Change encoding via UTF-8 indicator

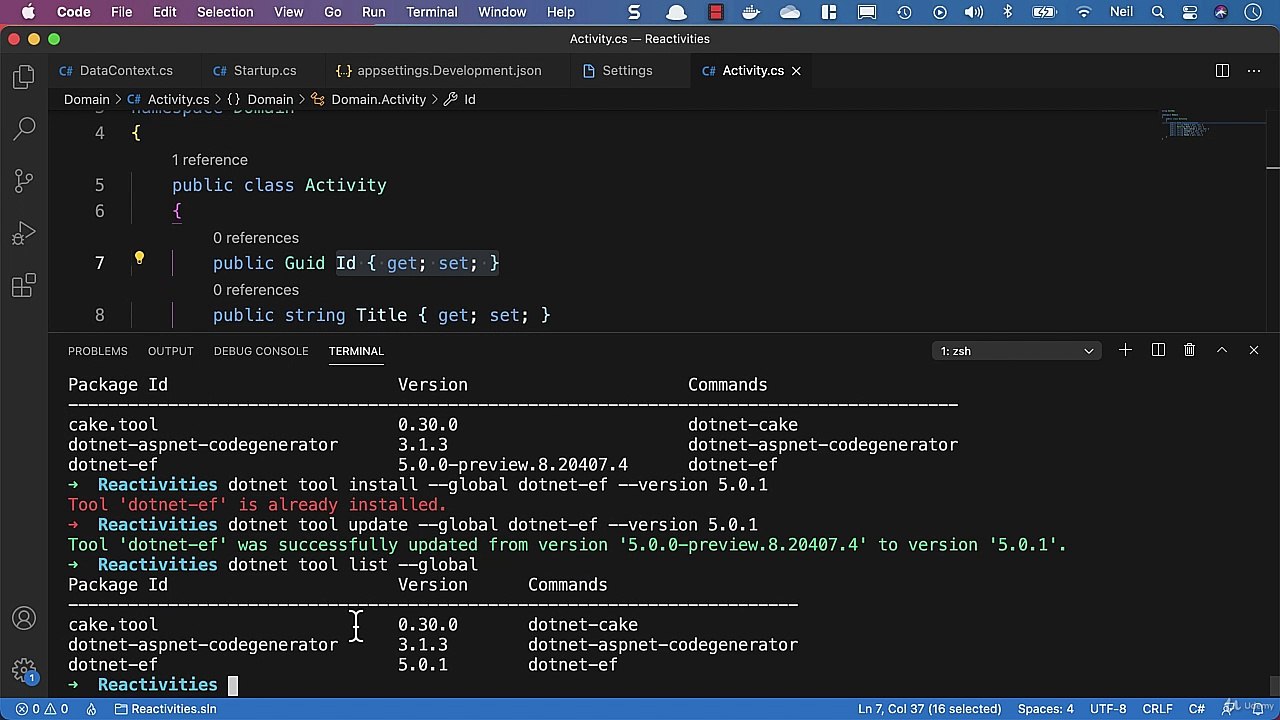tap(1108, 709)
